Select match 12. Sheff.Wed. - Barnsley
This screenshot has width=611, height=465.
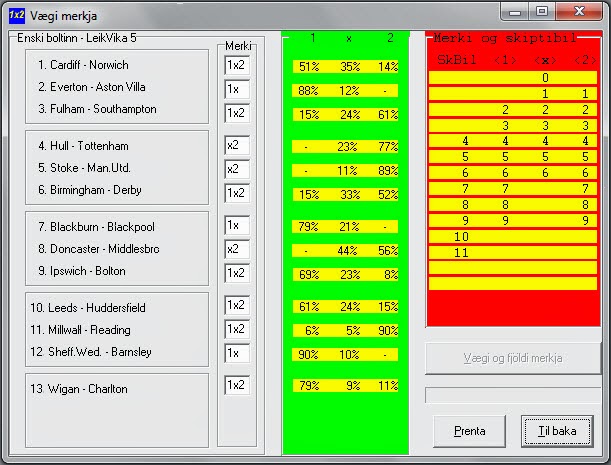[x=91, y=352]
